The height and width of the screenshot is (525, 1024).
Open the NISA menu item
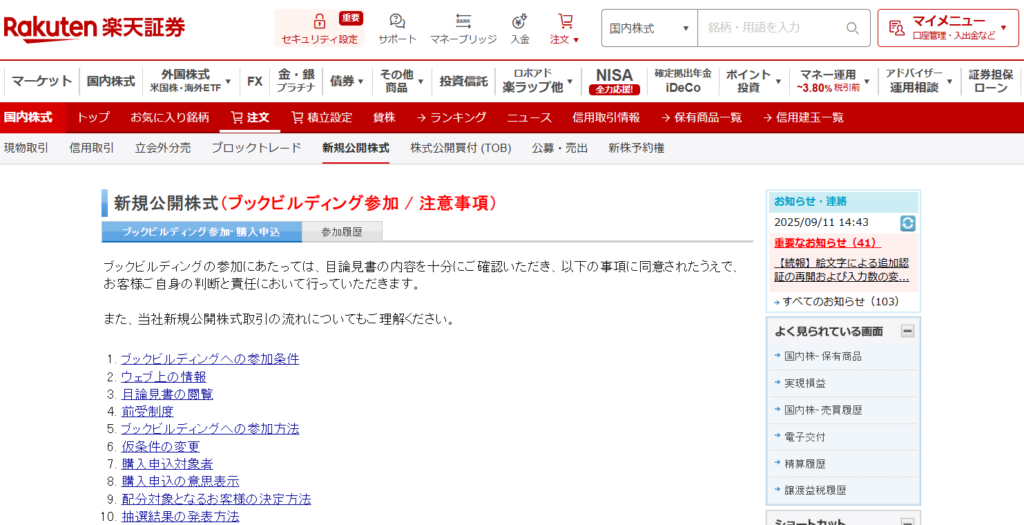(x=614, y=81)
